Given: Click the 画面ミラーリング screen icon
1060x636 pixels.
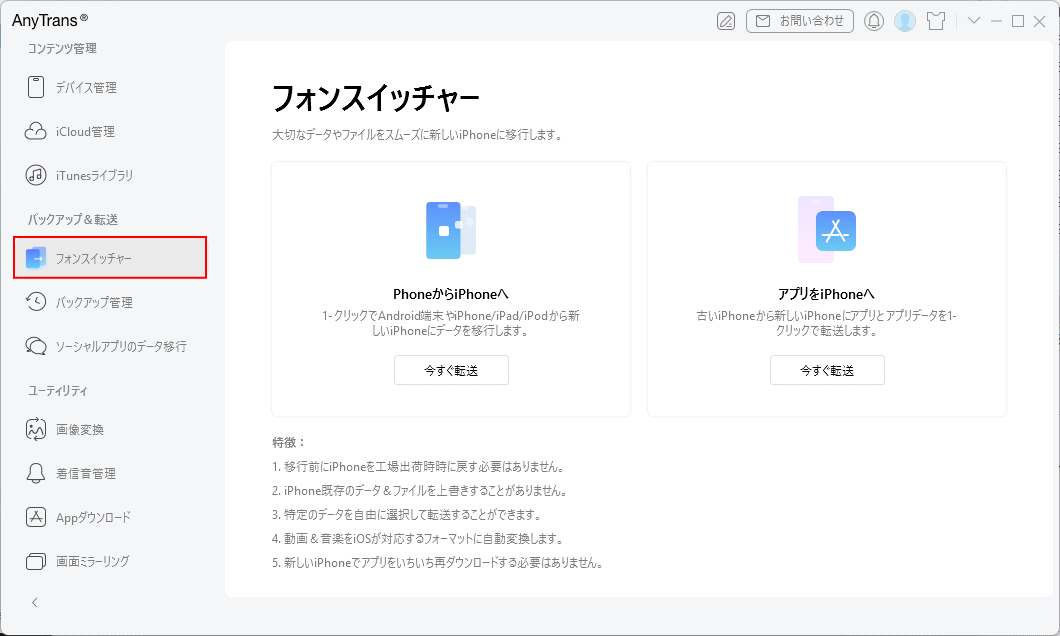Looking at the screenshot, I should 36,561.
